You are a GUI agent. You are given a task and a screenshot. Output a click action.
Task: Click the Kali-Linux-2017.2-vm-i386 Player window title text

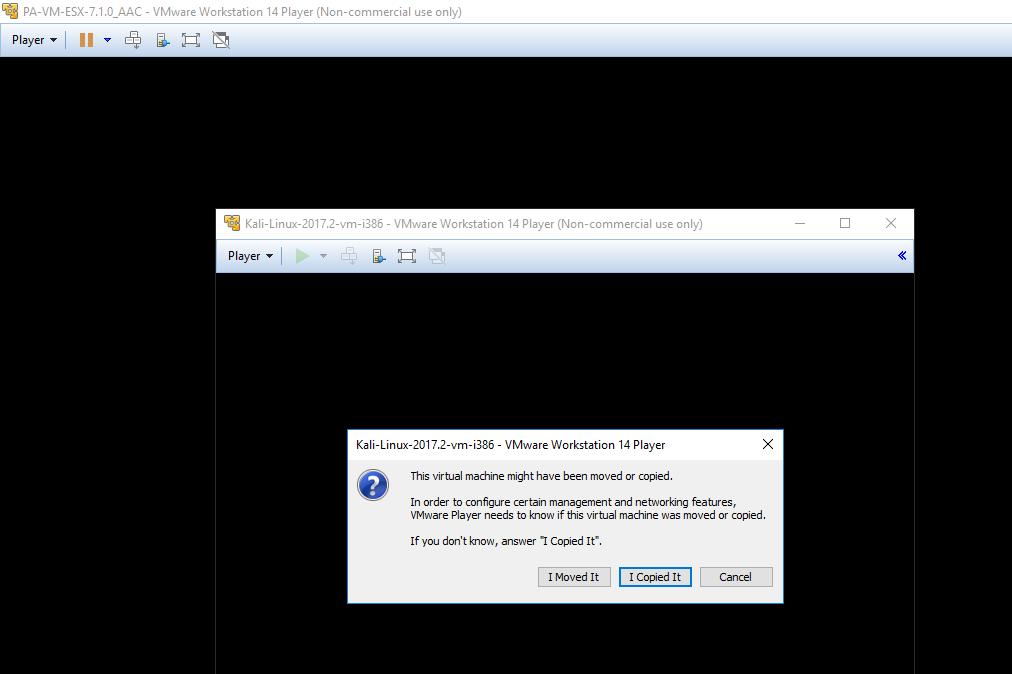[474, 224]
